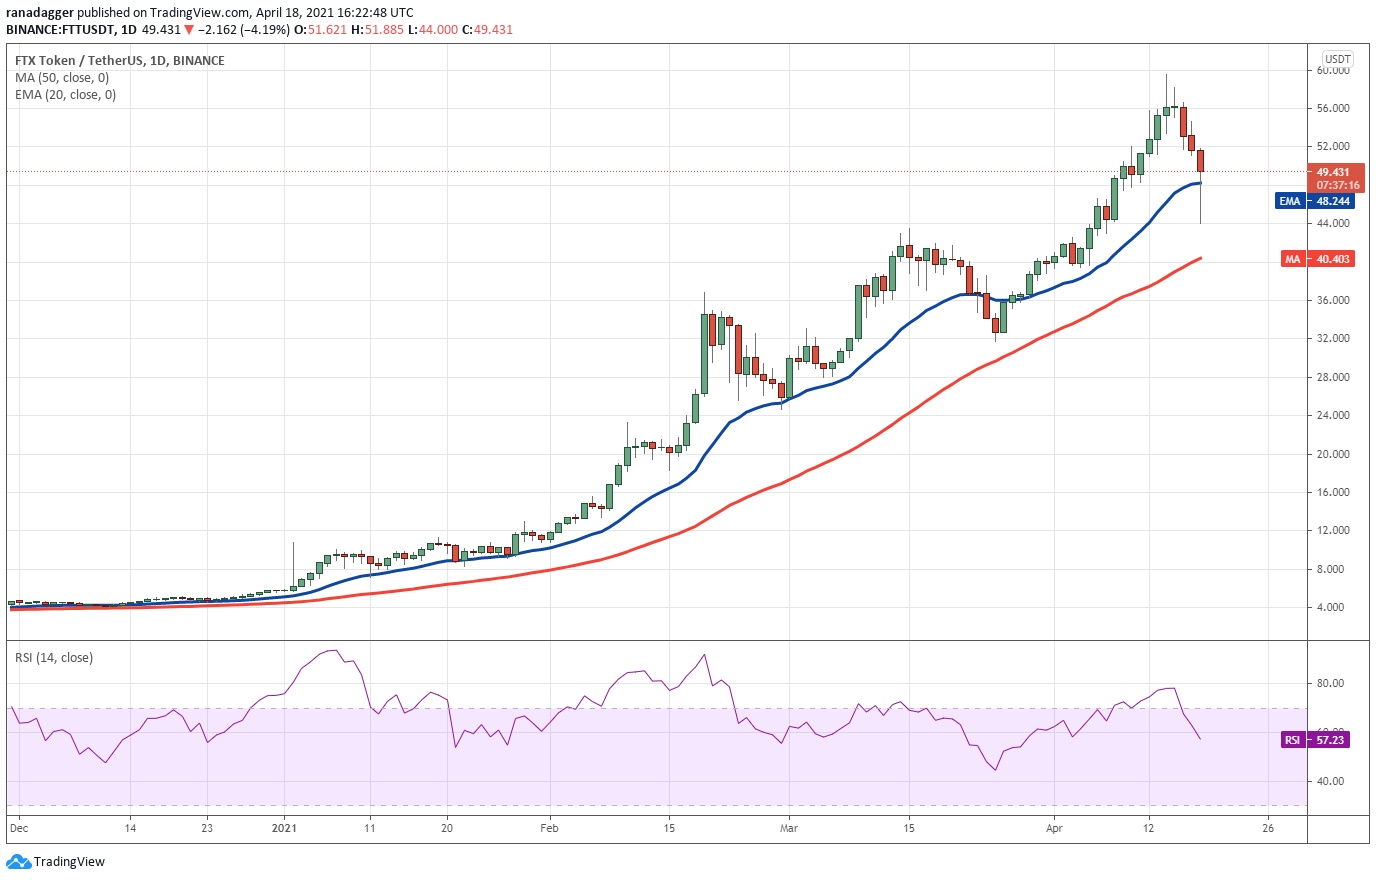Viewport: 1376px width, 880px height.
Task: Click the 'MA (50, close, 0)' indicator legend
Action: click(x=62, y=77)
